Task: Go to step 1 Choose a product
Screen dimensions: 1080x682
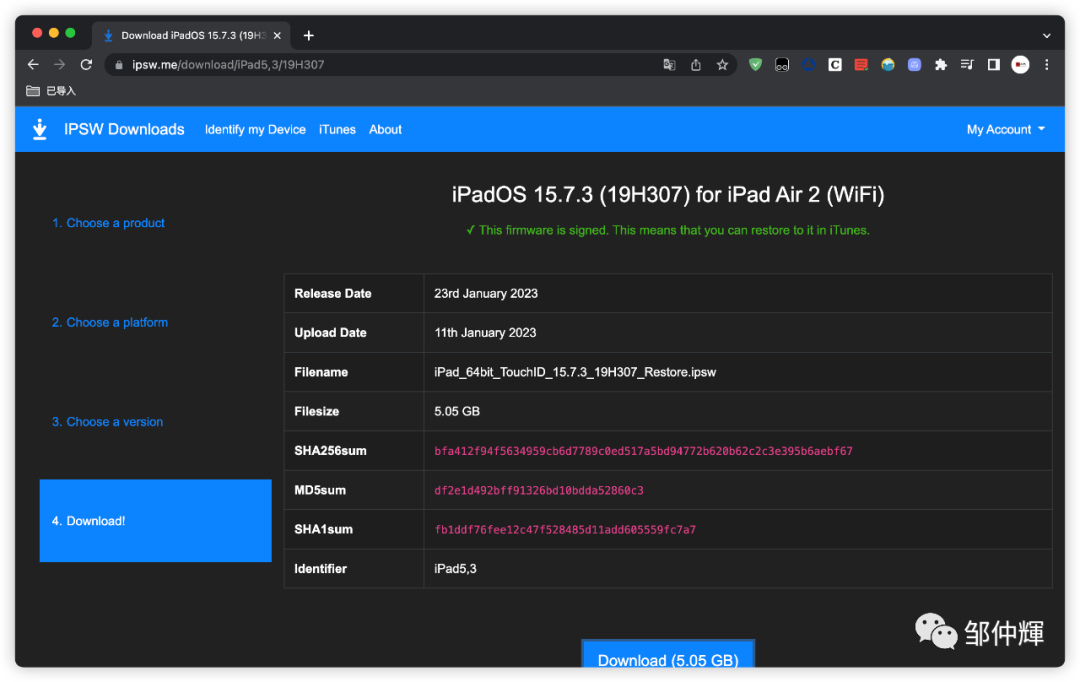Action: click(x=108, y=223)
